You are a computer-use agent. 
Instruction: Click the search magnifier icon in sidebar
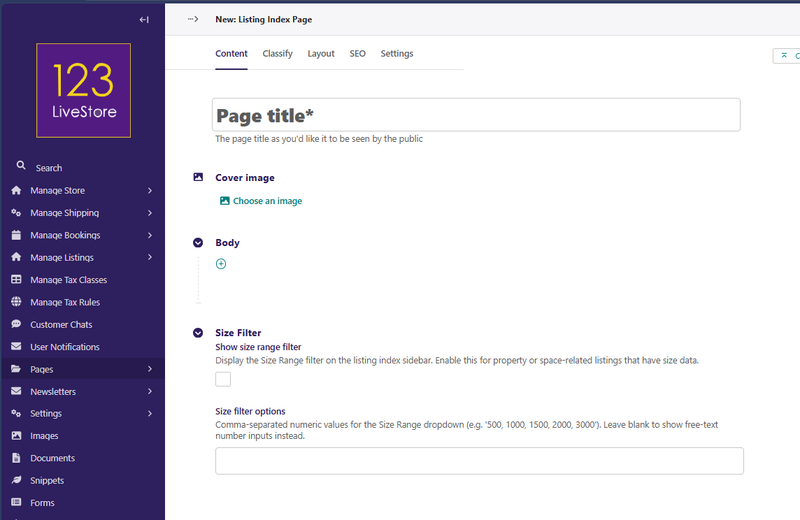20,167
